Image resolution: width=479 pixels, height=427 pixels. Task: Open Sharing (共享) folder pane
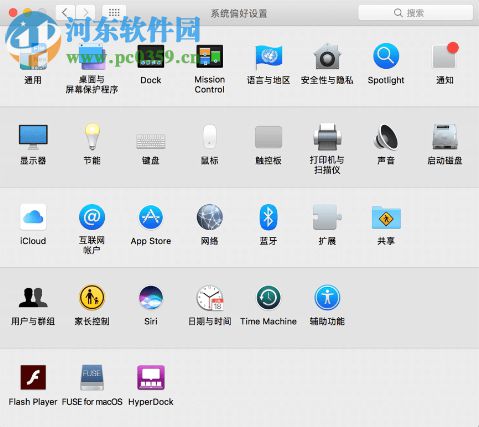(x=386, y=217)
